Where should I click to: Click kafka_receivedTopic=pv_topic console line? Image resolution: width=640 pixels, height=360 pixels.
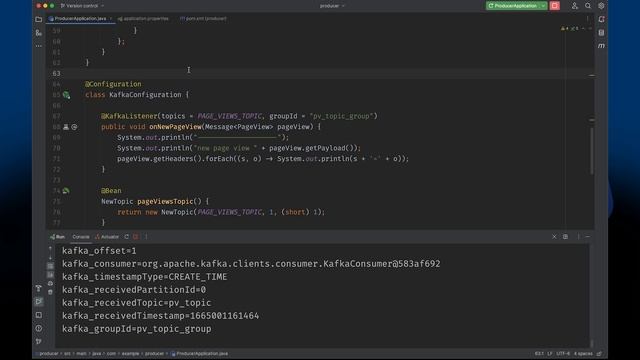pyautogui.click(x=136, y=303)
